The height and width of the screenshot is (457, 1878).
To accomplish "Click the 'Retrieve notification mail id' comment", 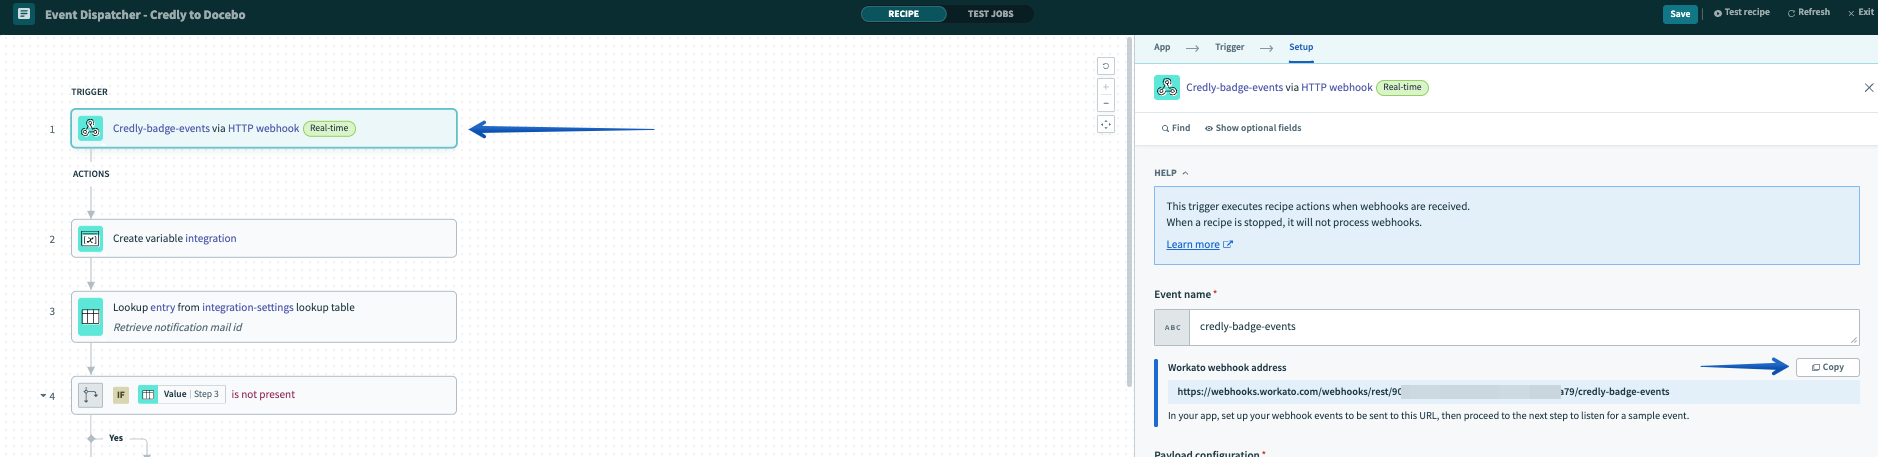I will (x=177, y=327).
